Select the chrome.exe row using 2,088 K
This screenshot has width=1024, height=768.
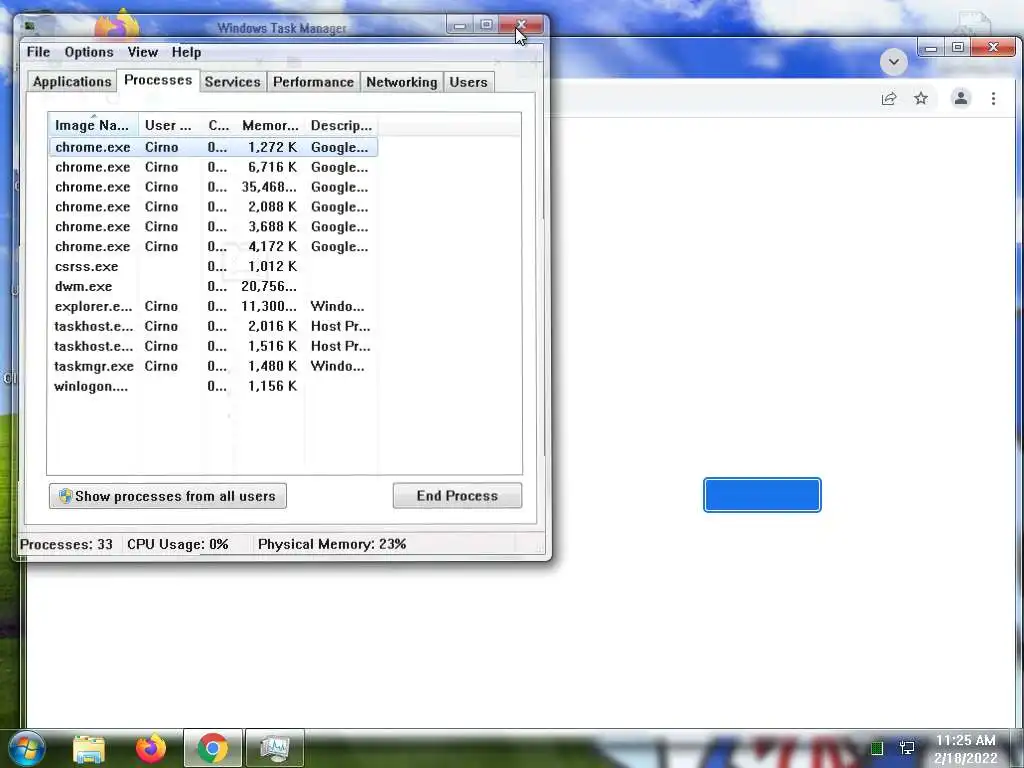pyautogui.click(x=213, y=207)
